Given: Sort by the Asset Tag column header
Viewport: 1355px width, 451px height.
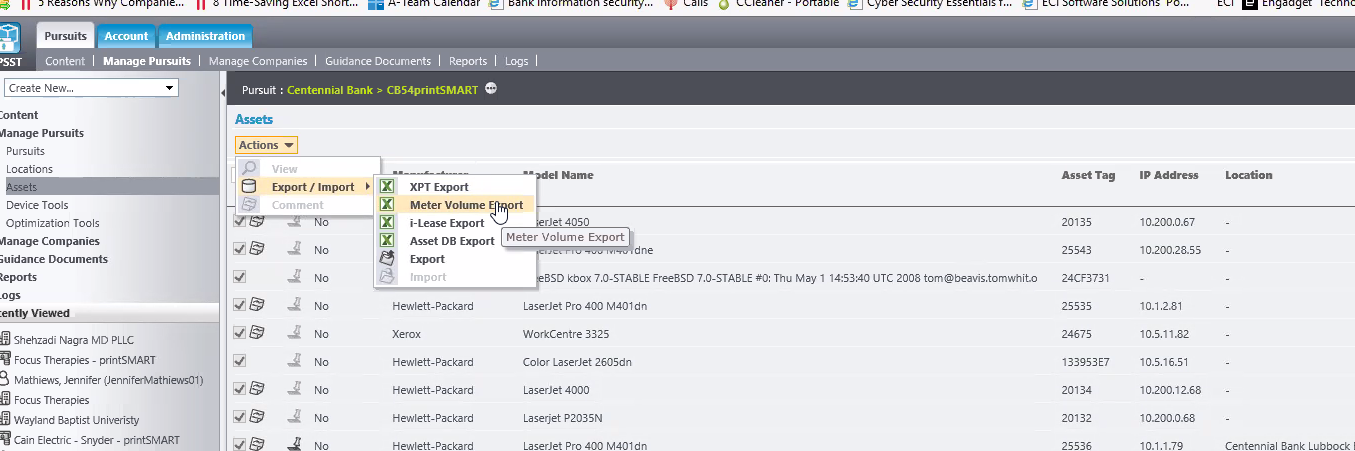Looking at the screenshot, I should pyautogui.click(x=1088, y=175).
